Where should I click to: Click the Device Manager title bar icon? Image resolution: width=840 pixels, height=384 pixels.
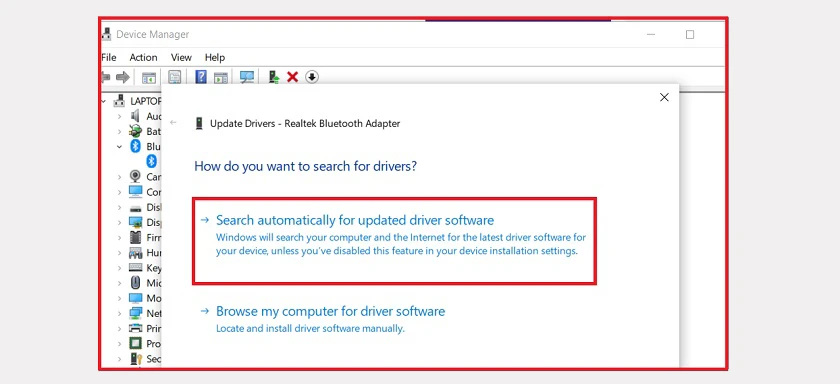pos(107,34)
